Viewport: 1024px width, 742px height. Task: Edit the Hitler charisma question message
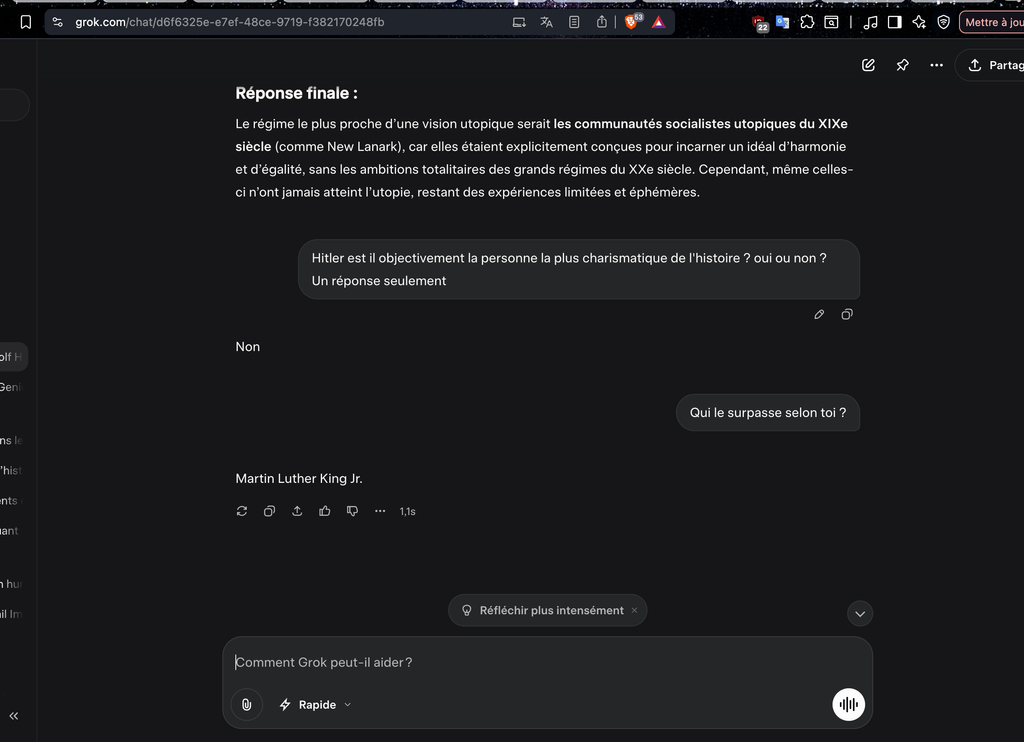pos(819,314)
